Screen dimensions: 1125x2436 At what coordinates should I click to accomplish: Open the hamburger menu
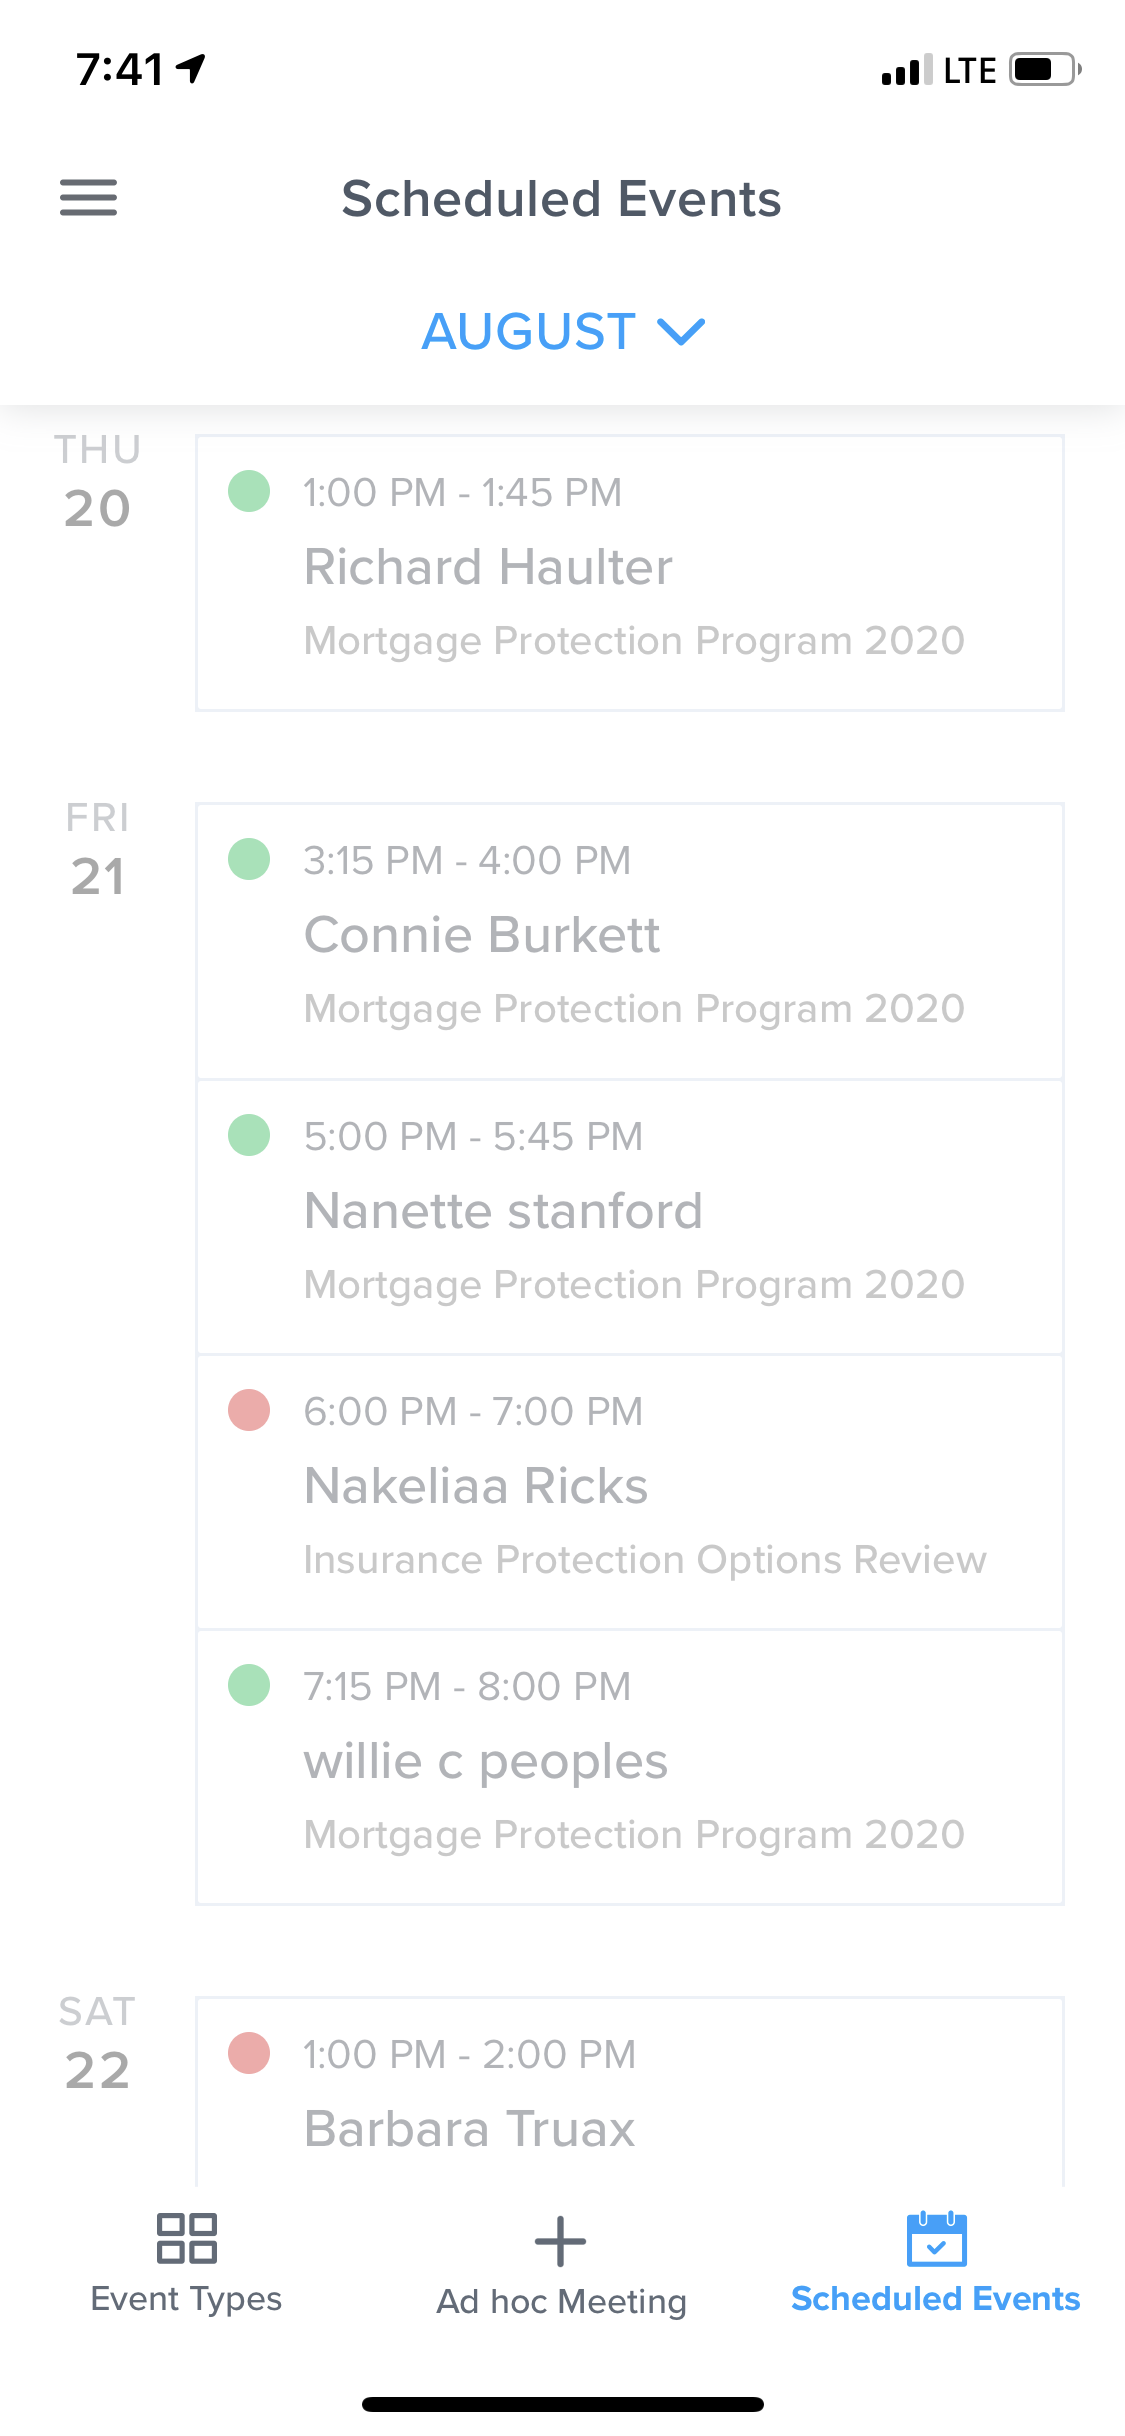[x=88, y=197]
